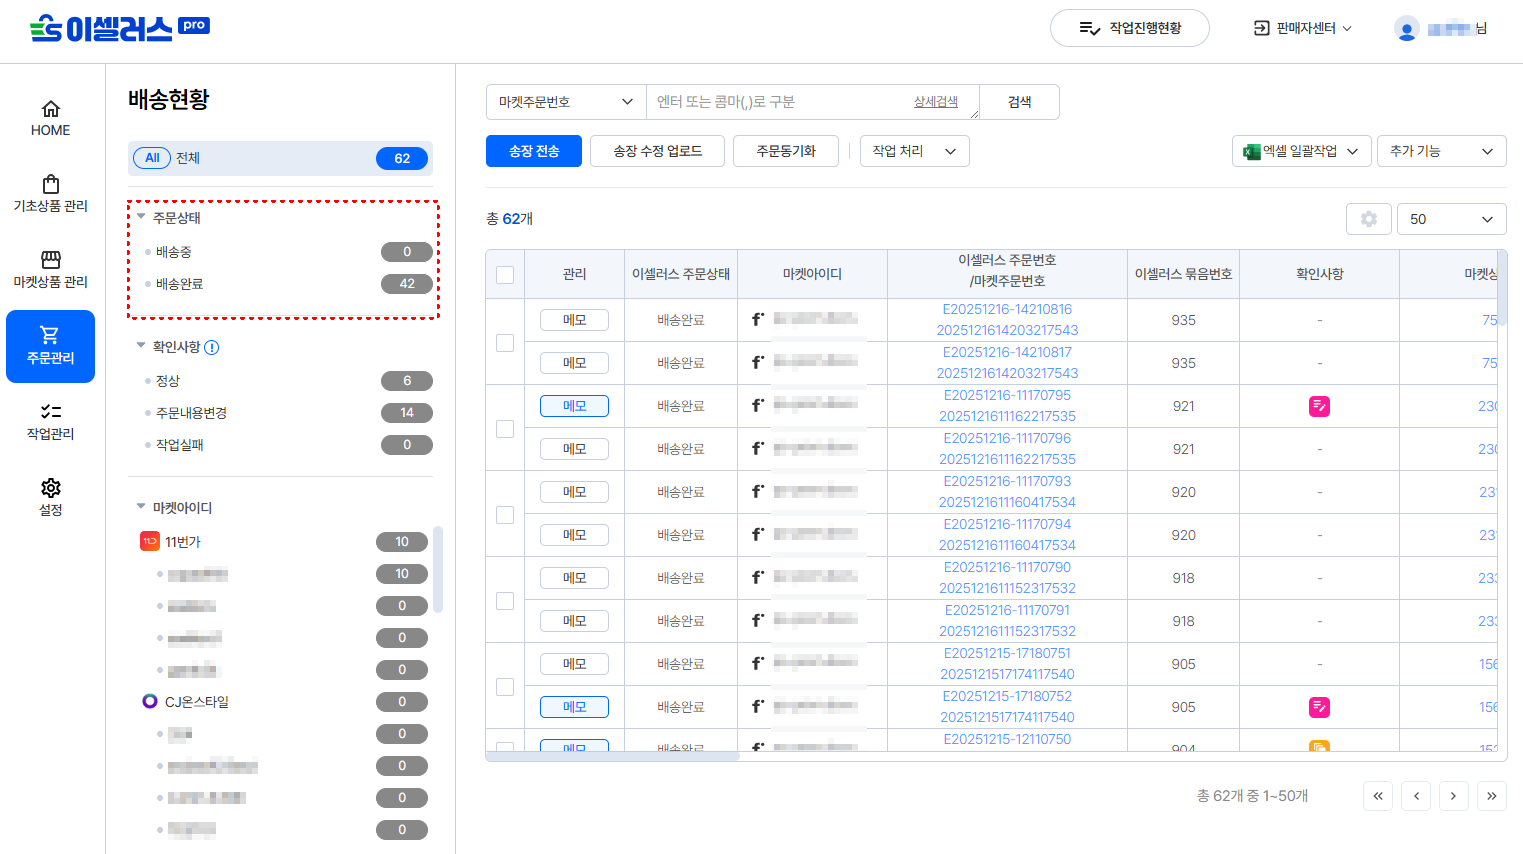Open HOME from the sidebar
This screenshot has height=854, width=1523.
click(50, 118)
